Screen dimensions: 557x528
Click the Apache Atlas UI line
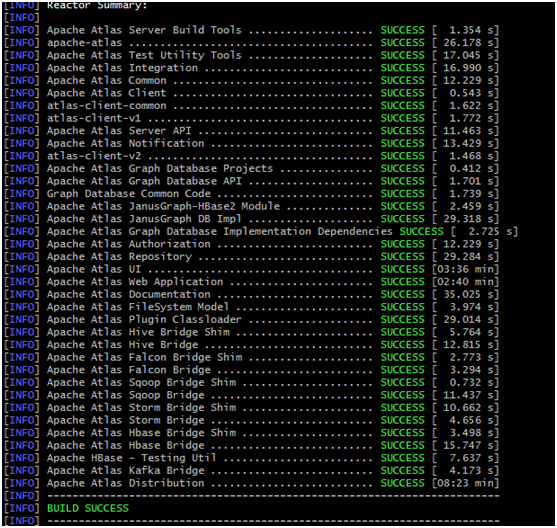pos(252,269)
